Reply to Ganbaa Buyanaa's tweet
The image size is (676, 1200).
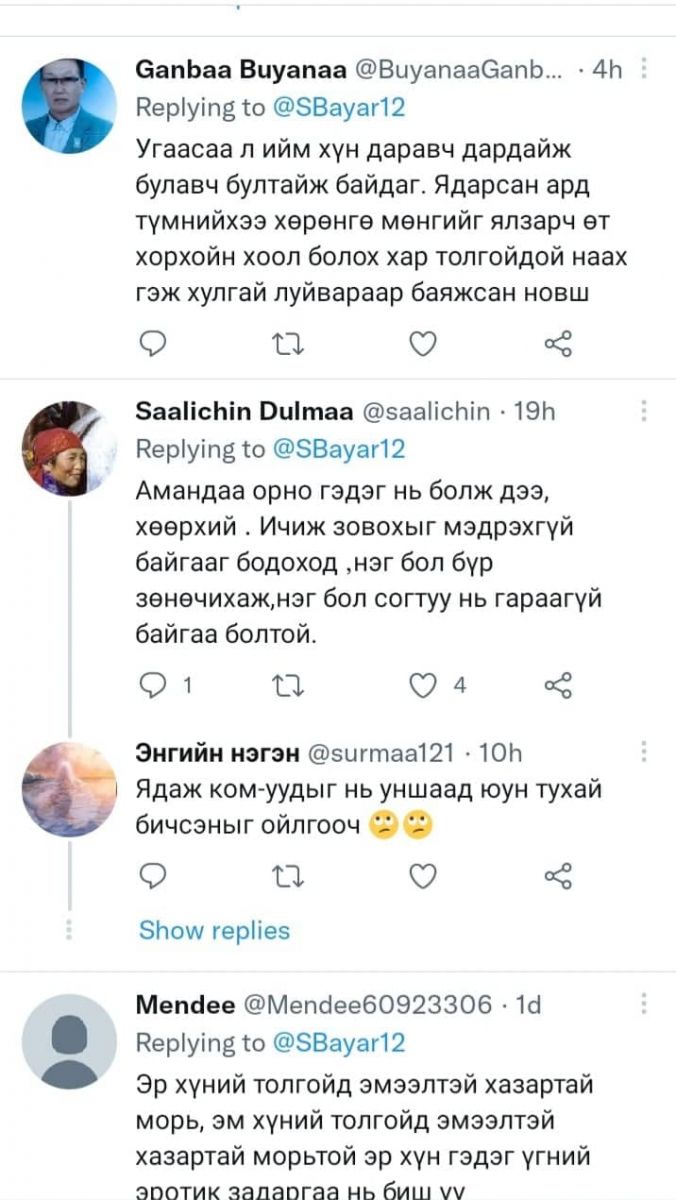pos(152,345)
